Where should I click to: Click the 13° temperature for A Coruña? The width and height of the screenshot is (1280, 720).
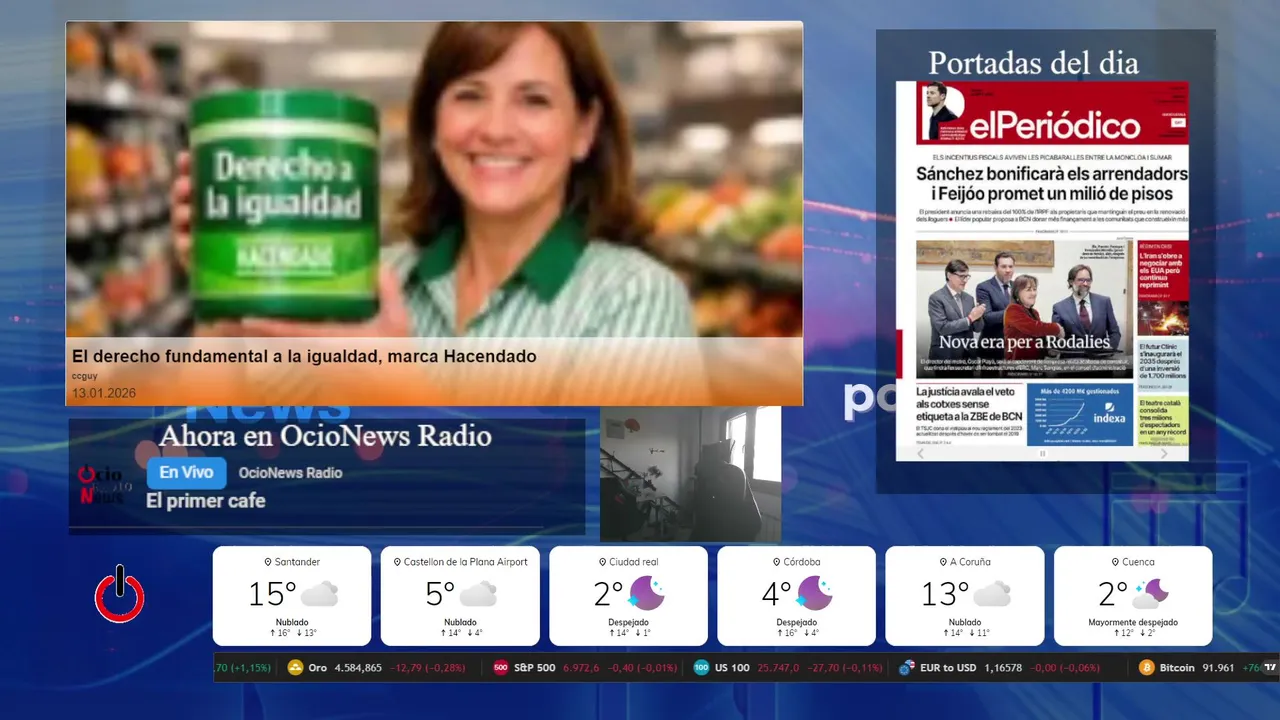944,594
